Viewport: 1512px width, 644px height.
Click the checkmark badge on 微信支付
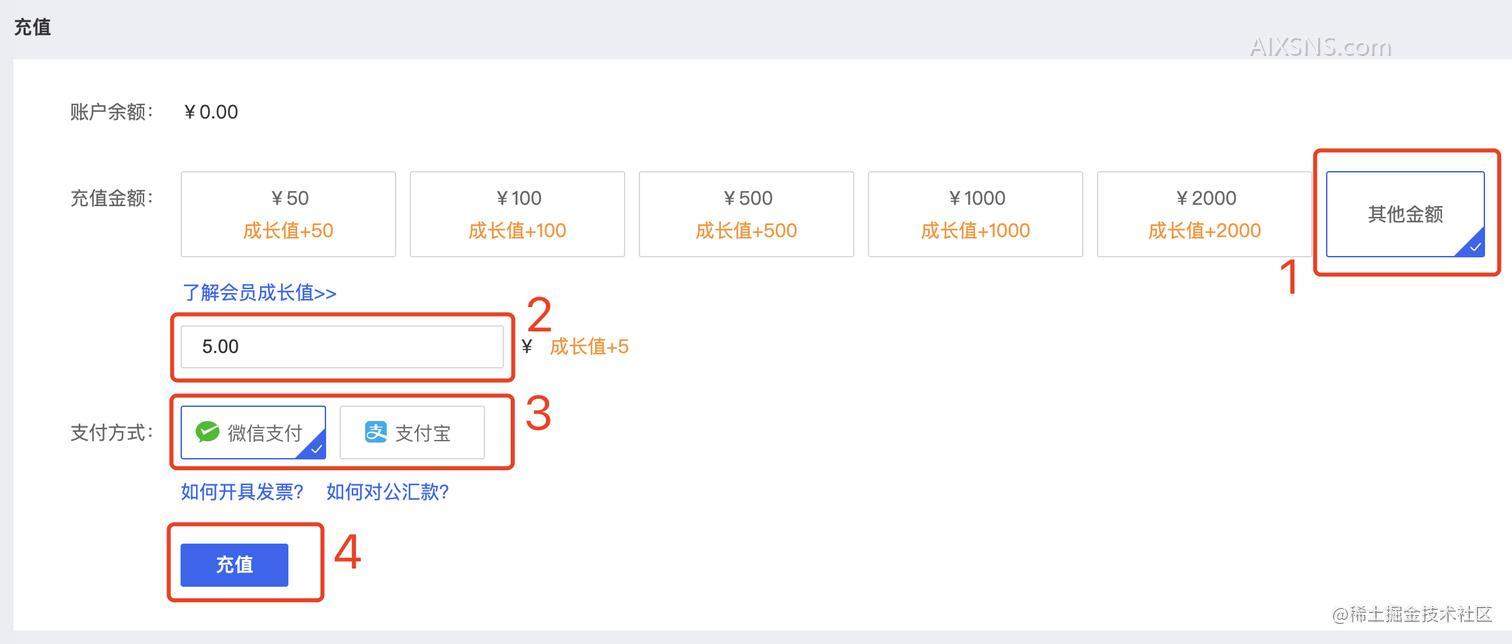coord(315,449)
